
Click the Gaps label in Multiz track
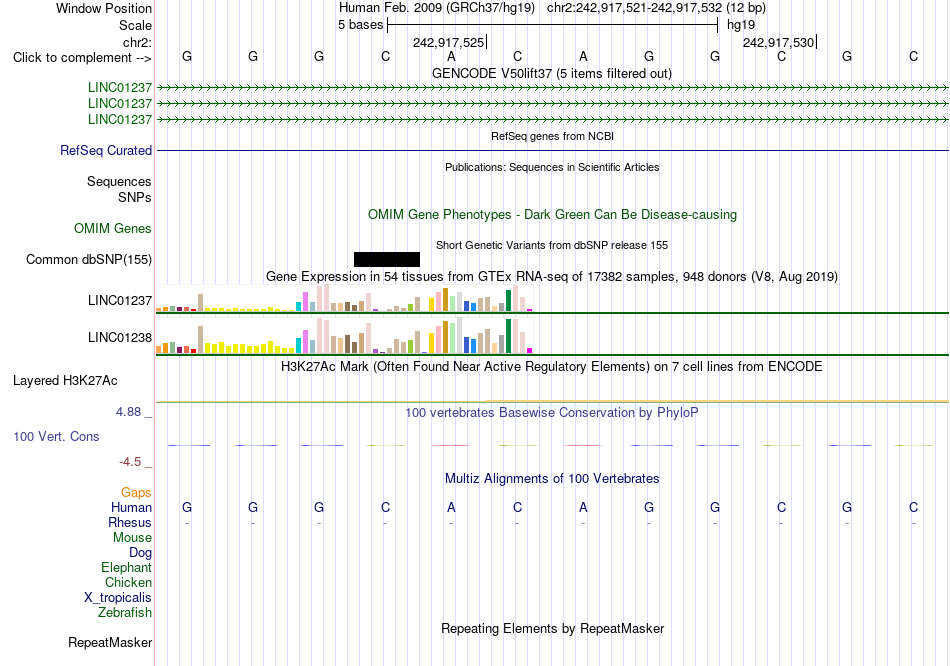[136, 493]
